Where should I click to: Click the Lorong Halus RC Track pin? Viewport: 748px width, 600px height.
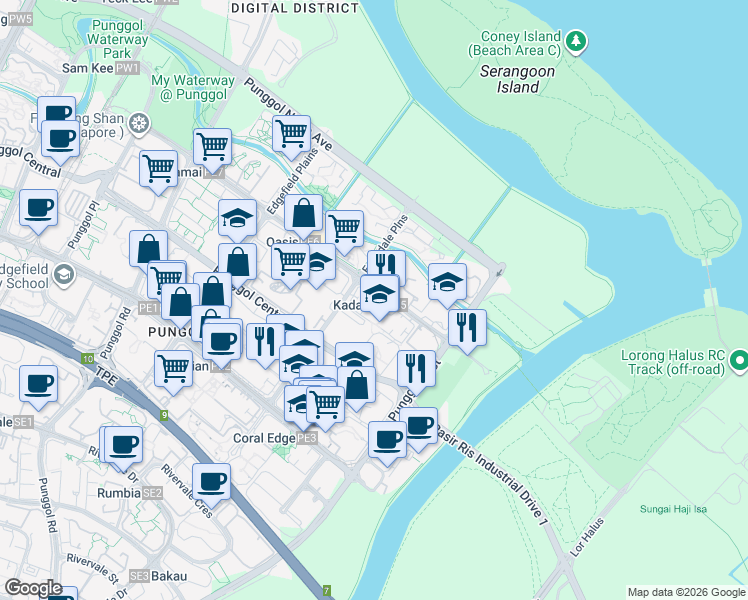click(740, 360)
